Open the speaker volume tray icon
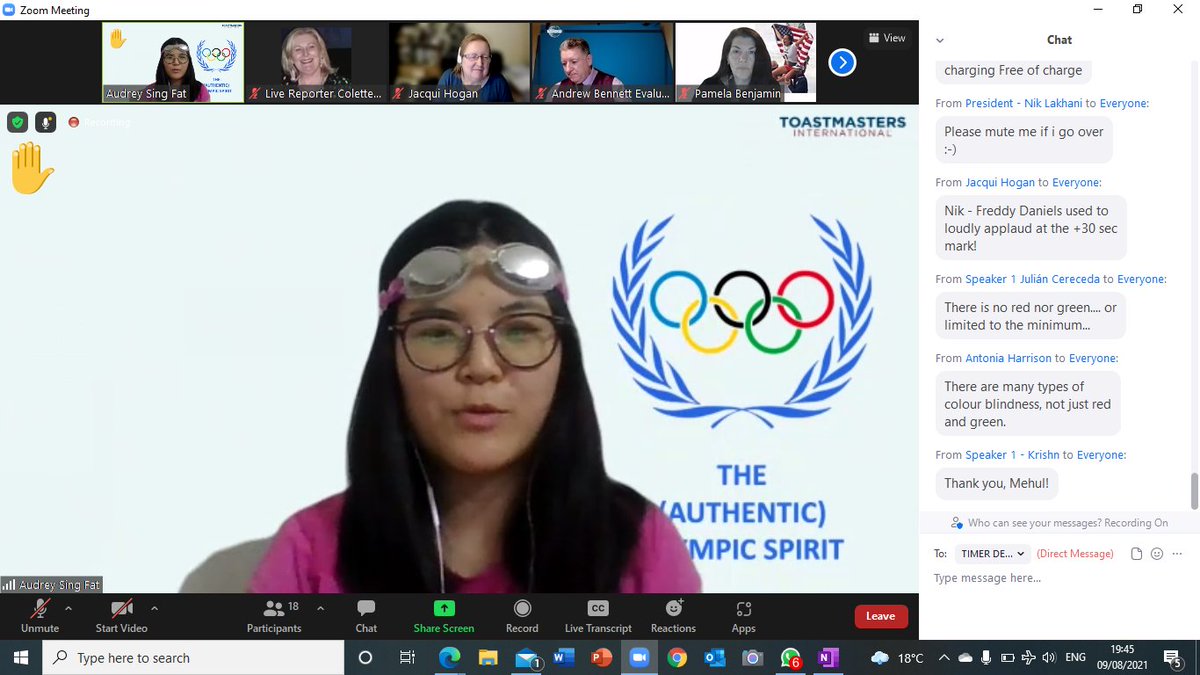 click(x=1049, y=658)
